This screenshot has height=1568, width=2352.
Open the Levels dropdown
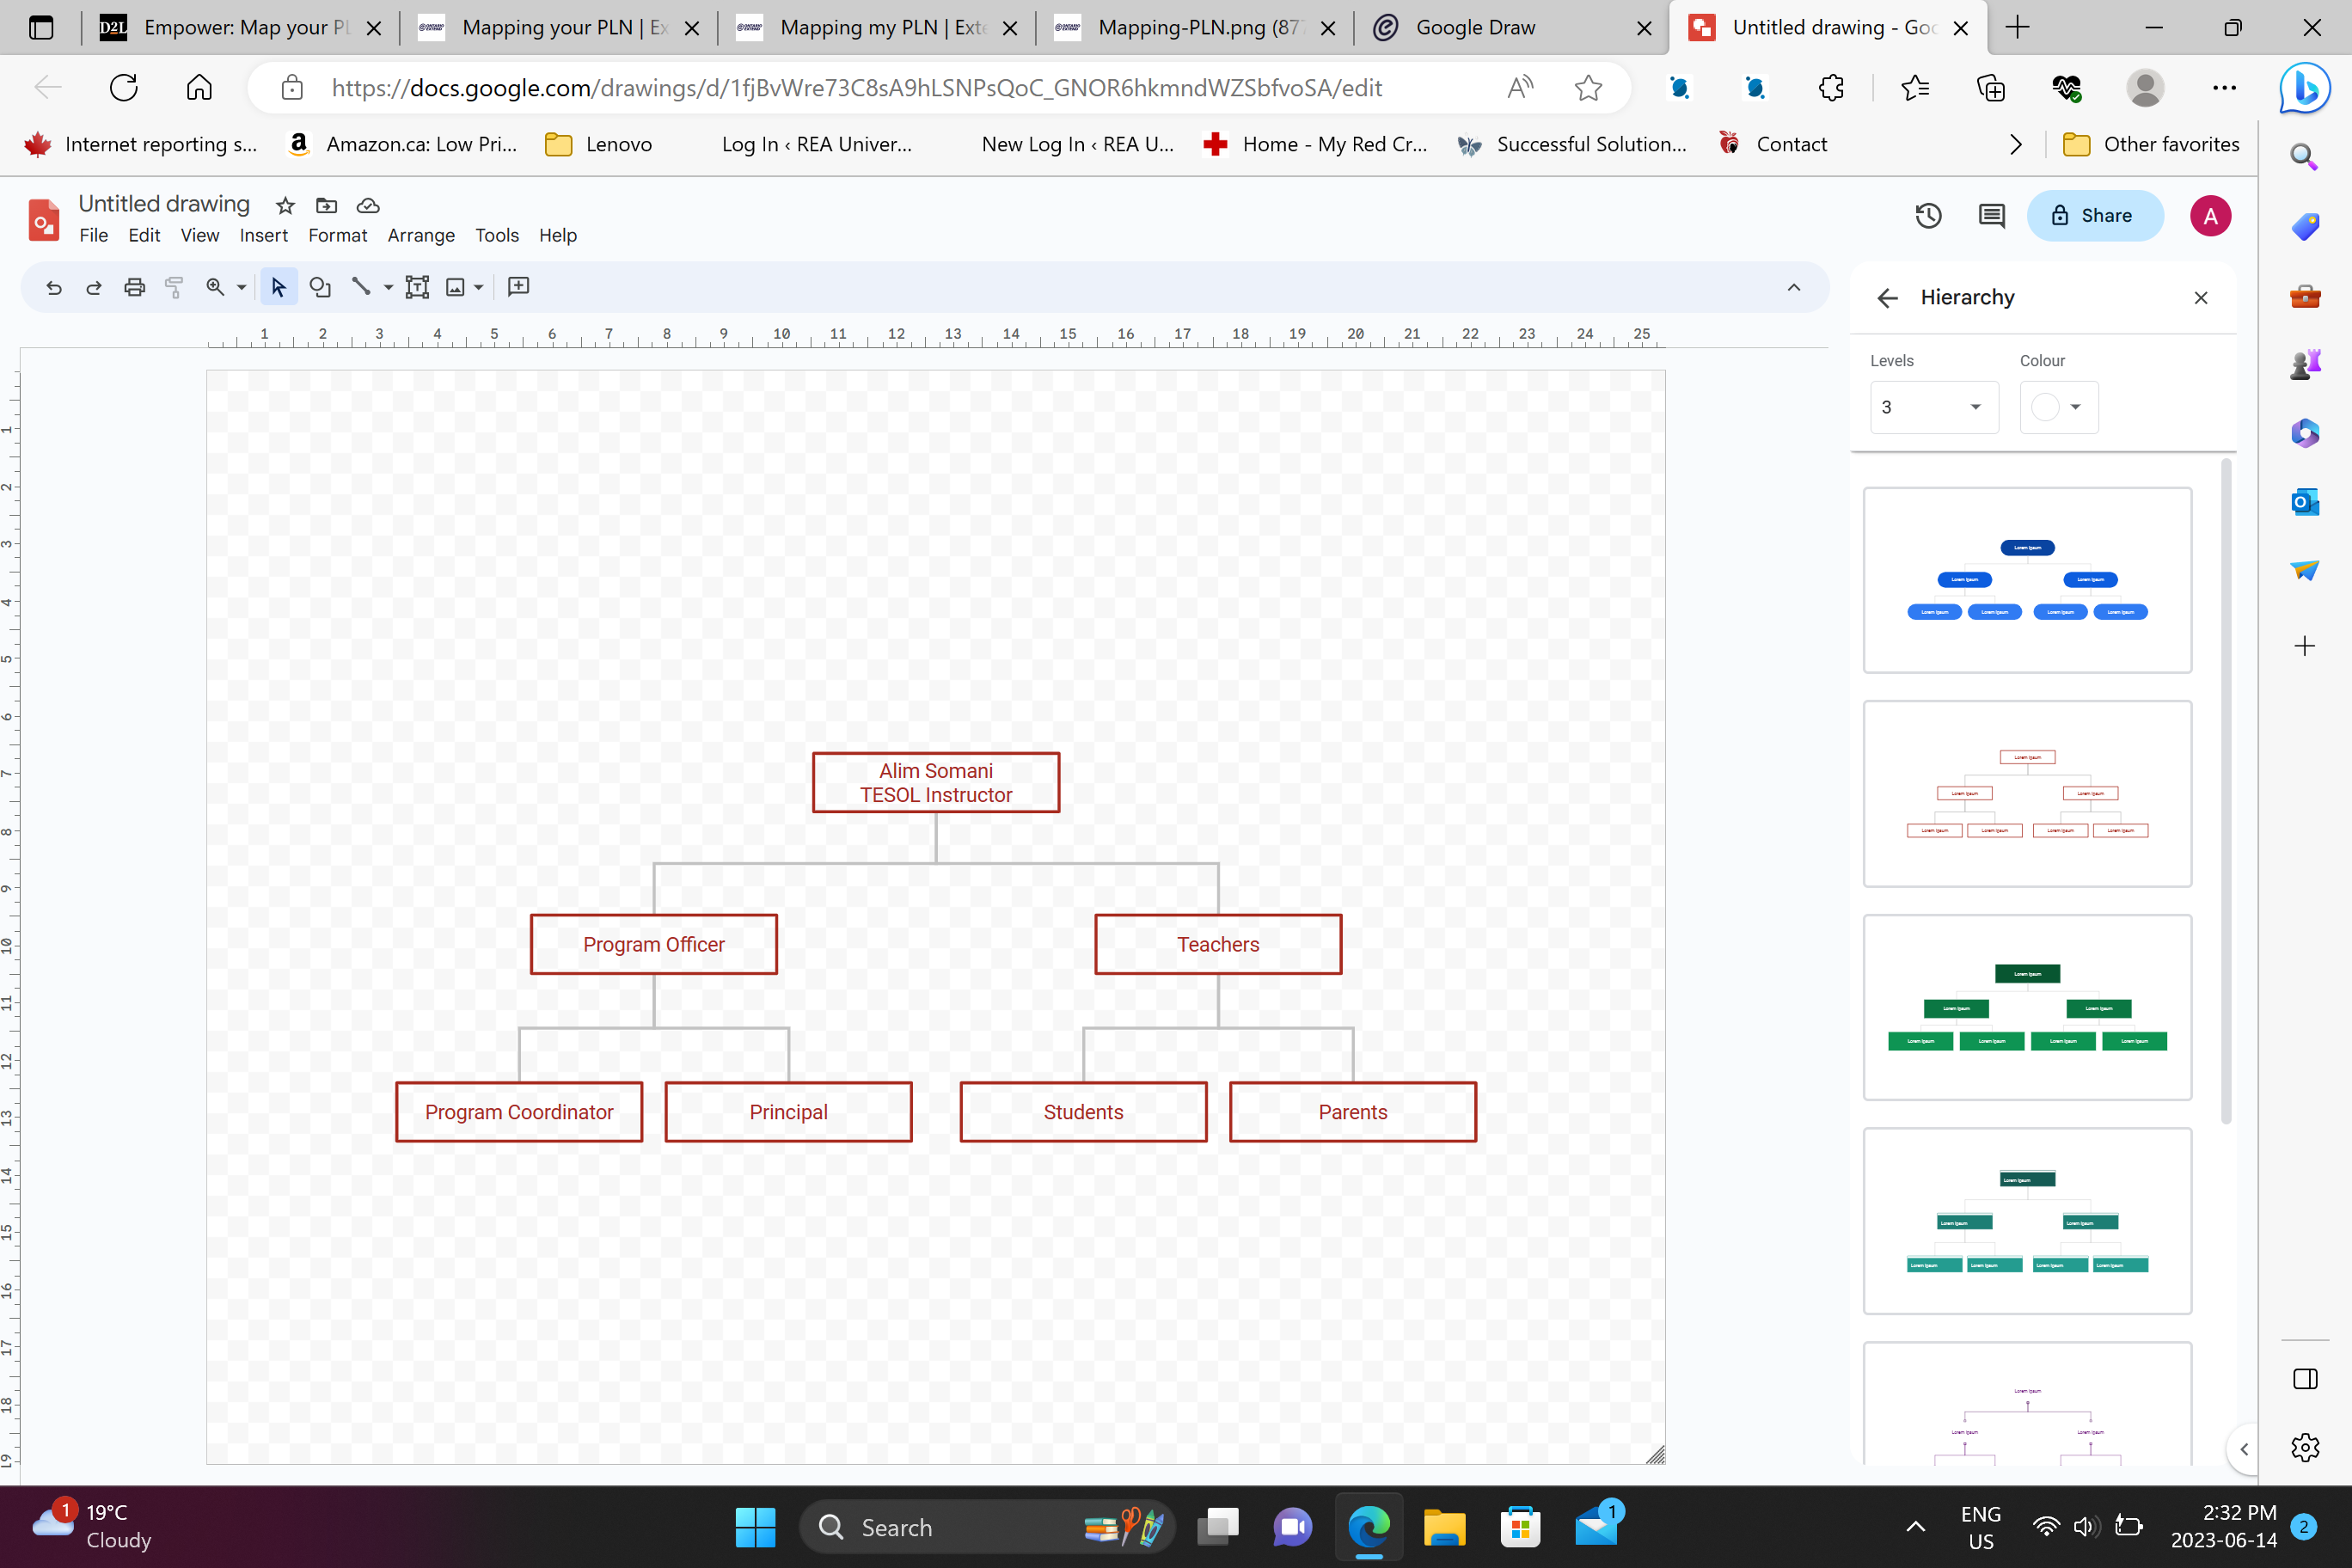1933,407
